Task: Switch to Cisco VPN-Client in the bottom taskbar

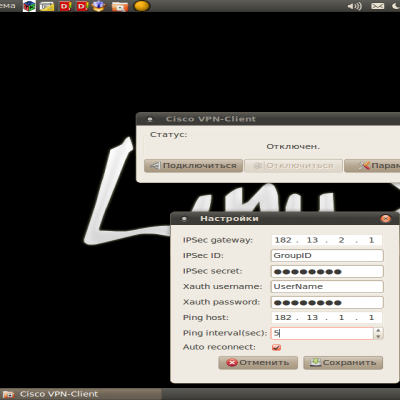Action: point(81,394)
